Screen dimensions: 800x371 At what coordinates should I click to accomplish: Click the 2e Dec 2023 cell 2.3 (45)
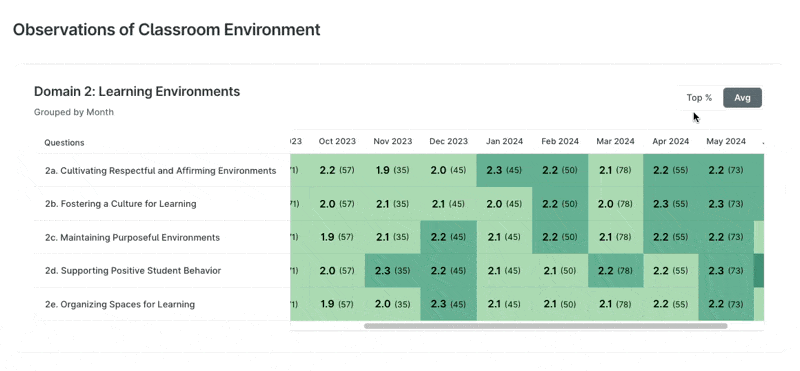[448, 304]
